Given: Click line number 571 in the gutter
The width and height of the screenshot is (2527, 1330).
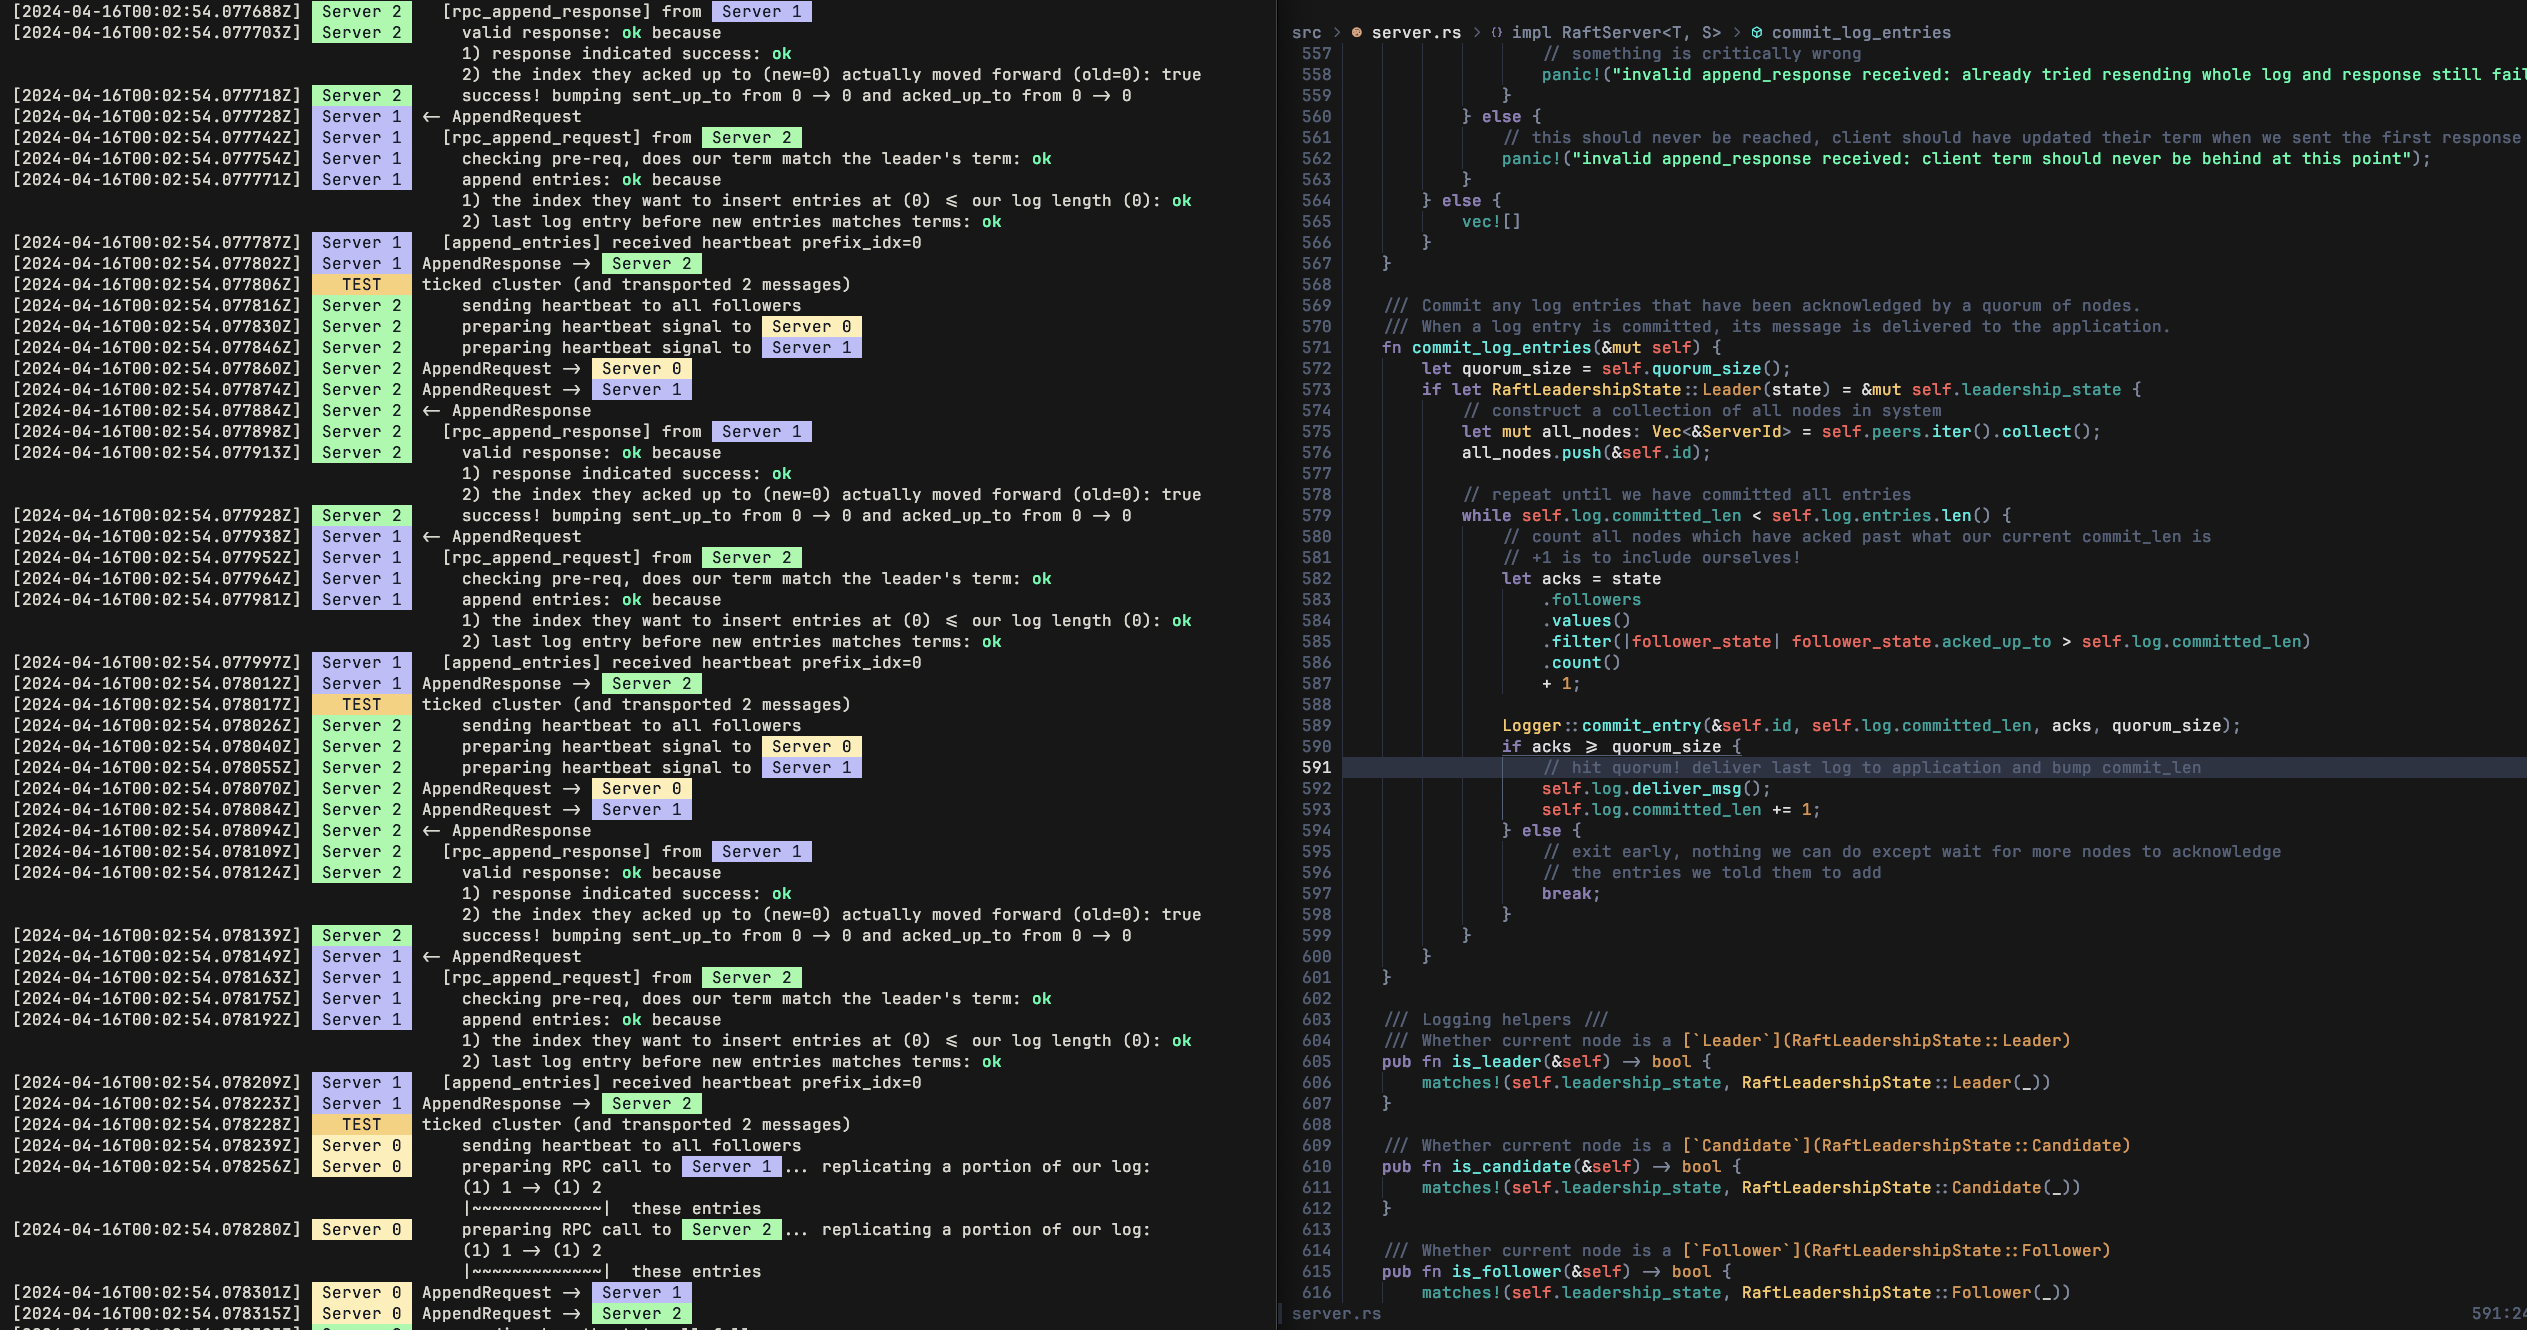Looking at the screenshot, I should pos(1316,347).
